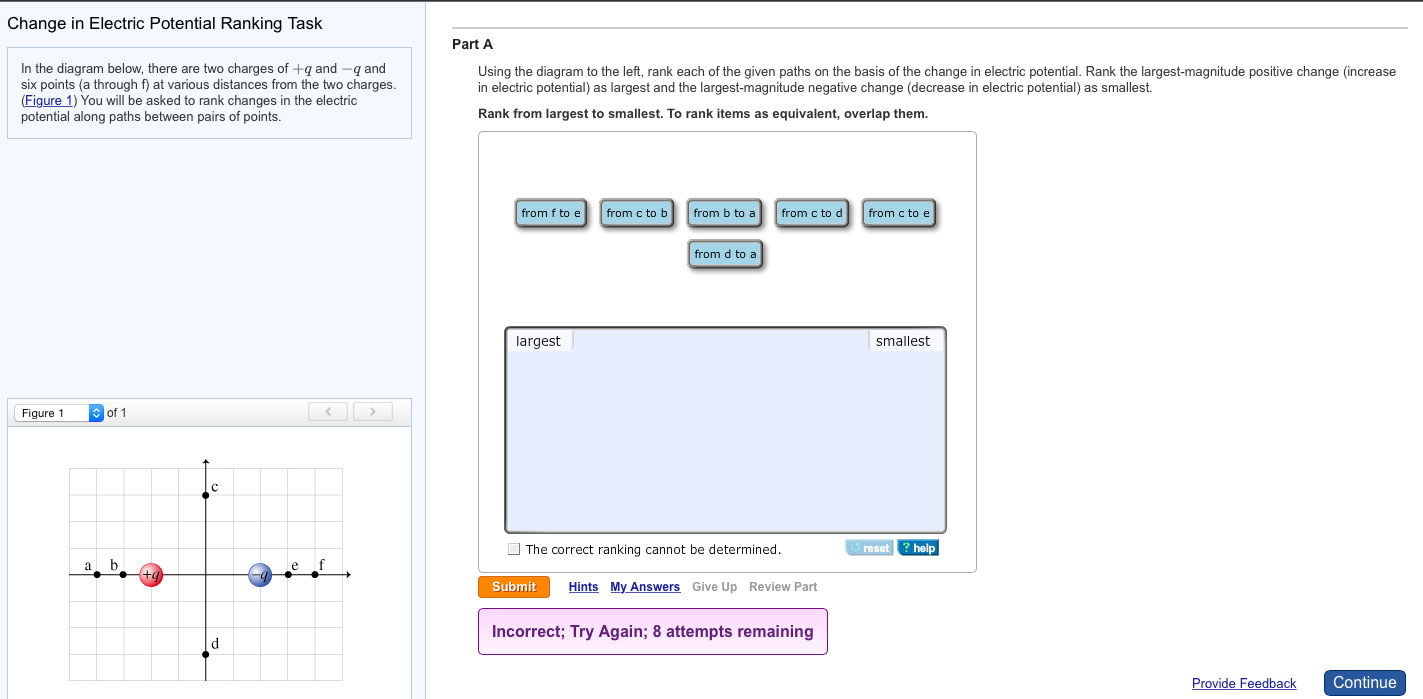Open the My Answers link
Screen dimensions: 1423x699
click(x=645, y=587)
